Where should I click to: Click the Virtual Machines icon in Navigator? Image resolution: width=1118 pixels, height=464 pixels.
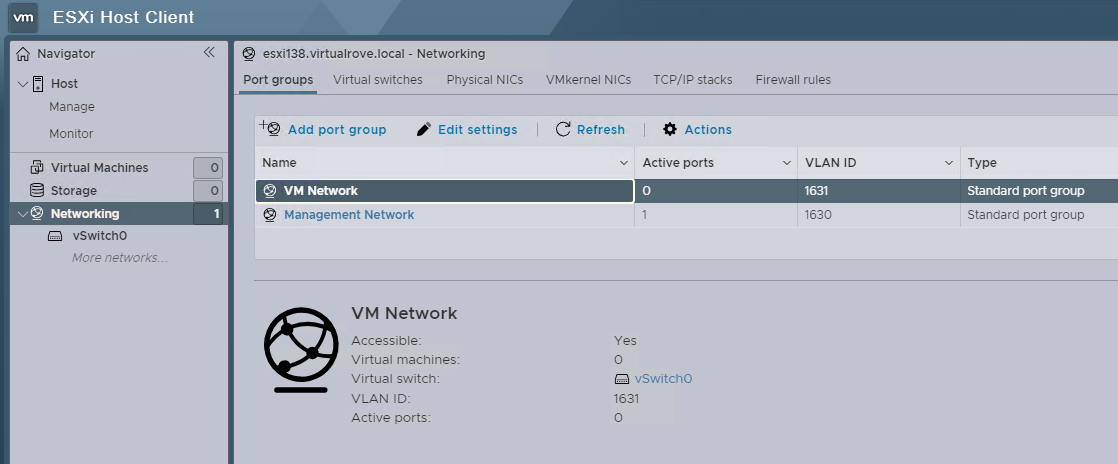coord(37,167)
